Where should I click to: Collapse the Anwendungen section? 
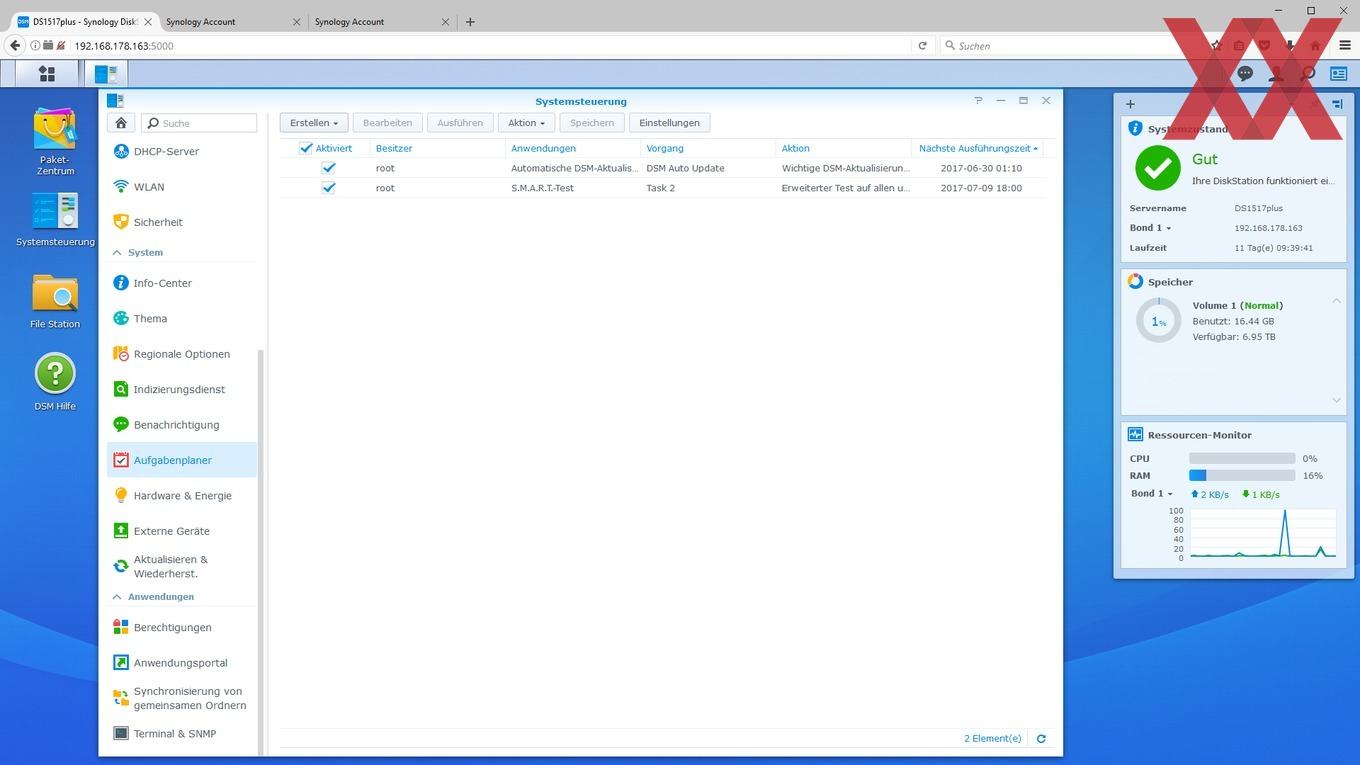pos(117,597)
